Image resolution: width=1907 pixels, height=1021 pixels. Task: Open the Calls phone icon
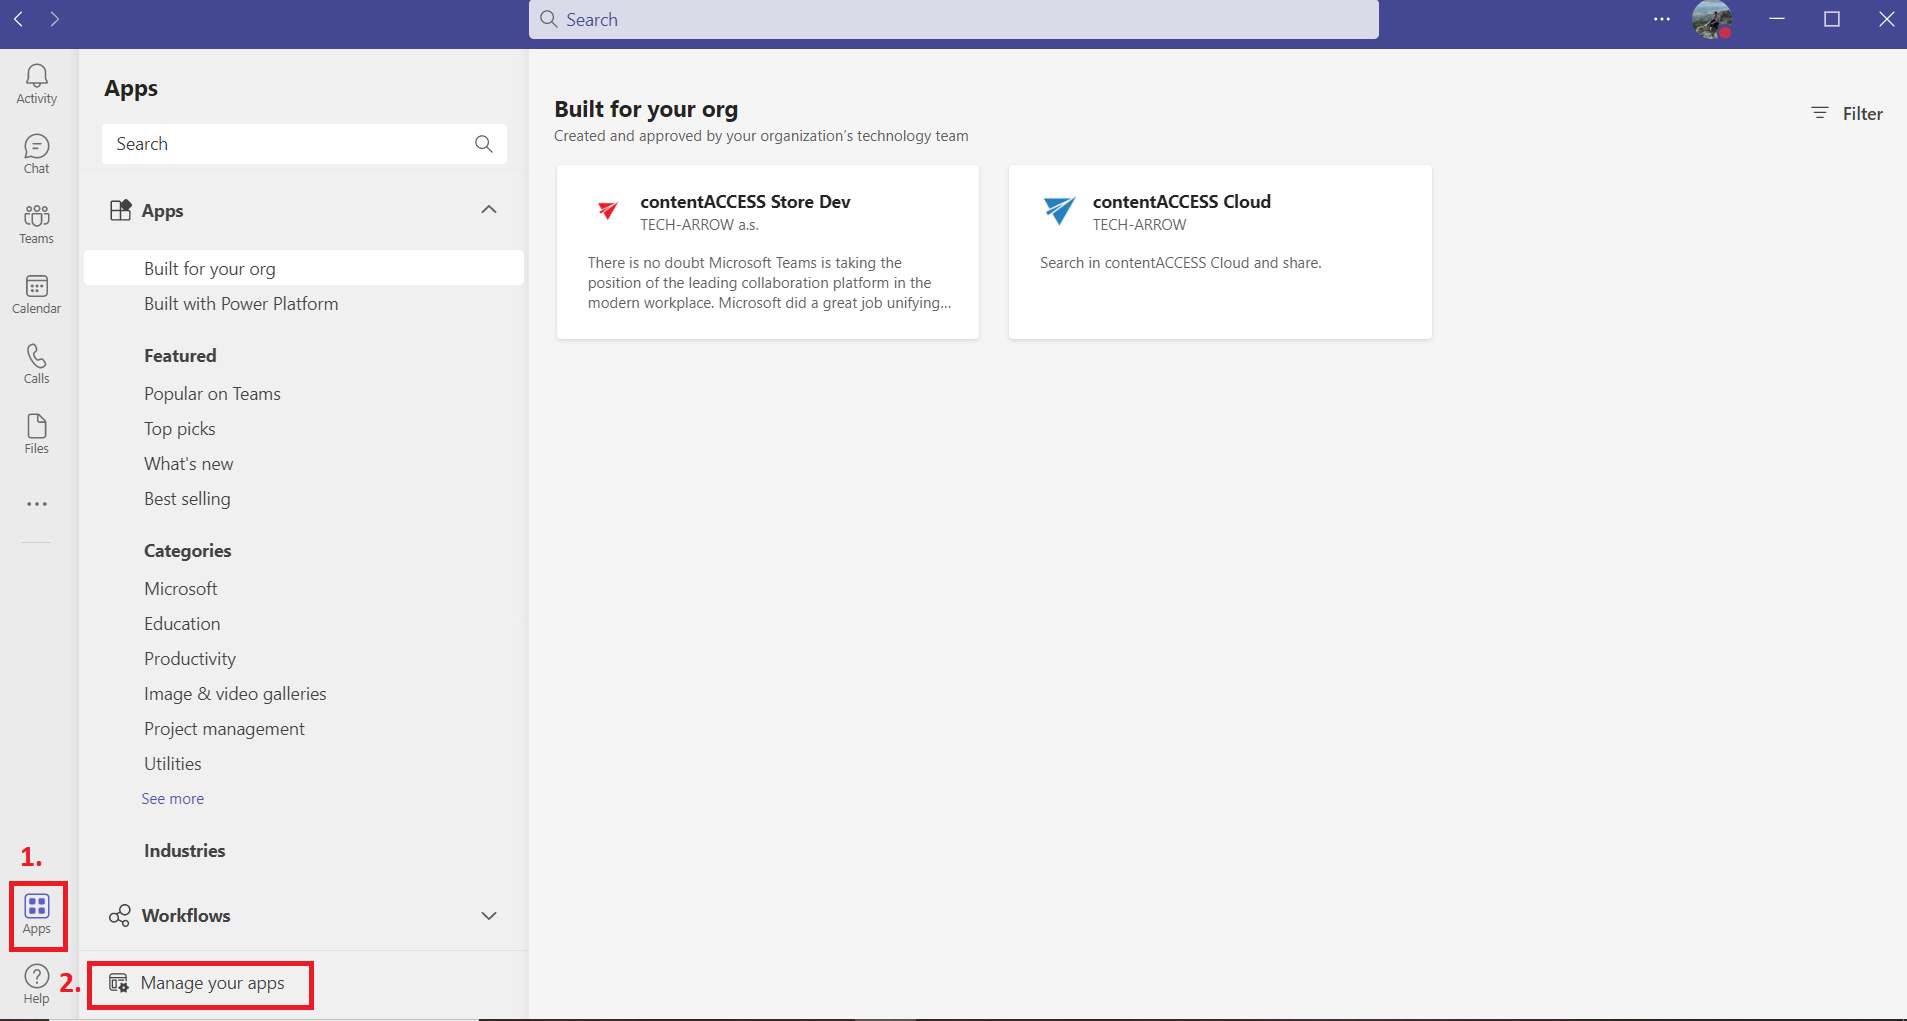[37, 364]
